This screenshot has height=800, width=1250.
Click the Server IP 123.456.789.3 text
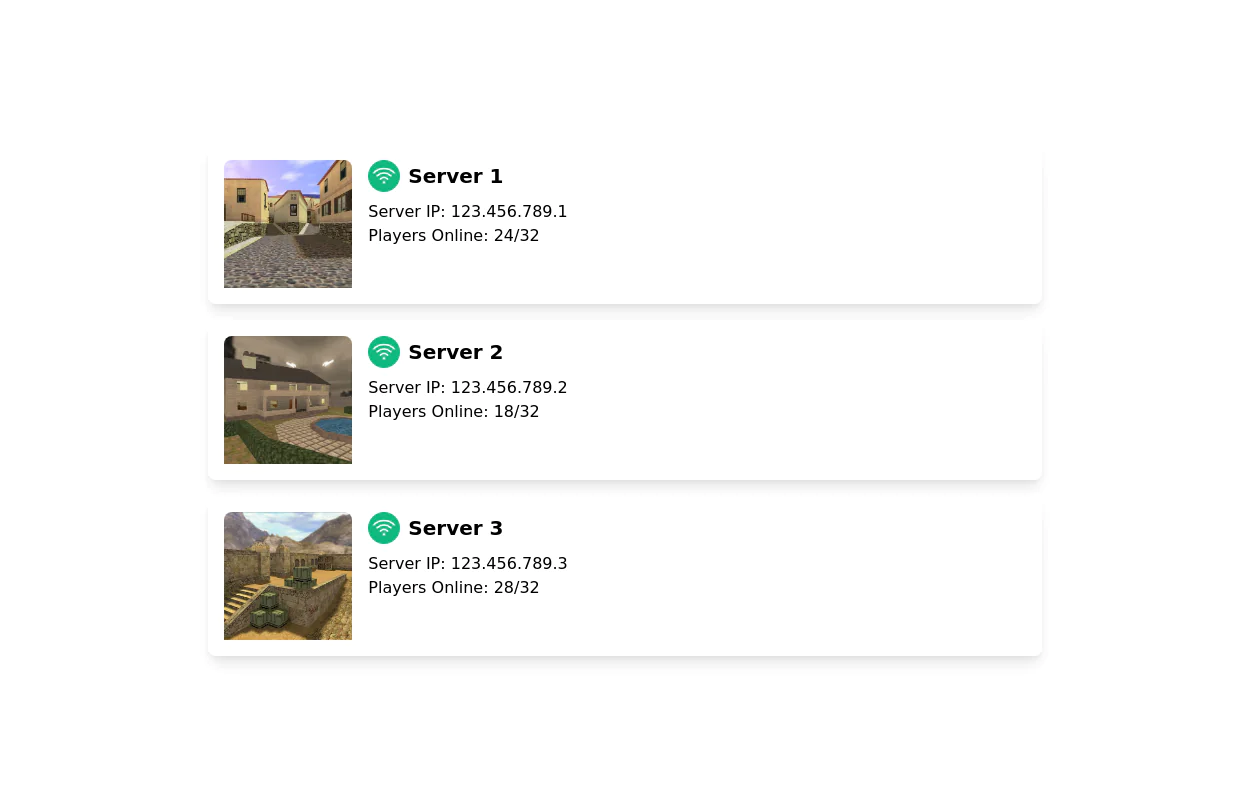click(467, 564)
